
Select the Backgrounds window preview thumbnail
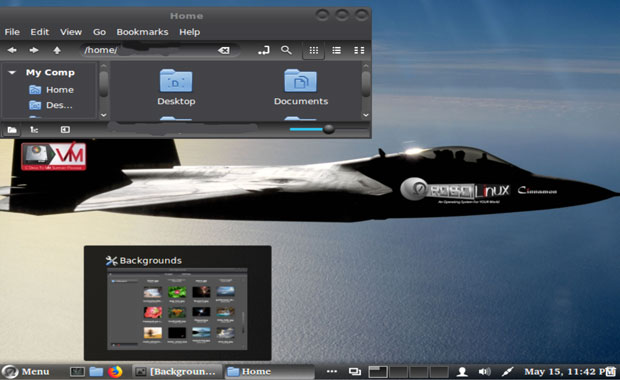click(x=177, y=309)
